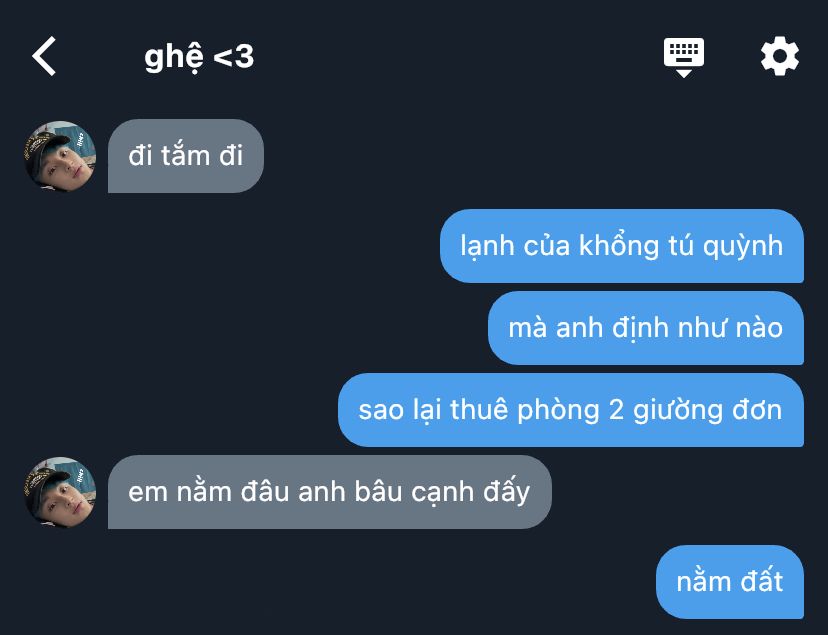Click the number "2" in the room message
Viewport: 828px width, 635px height.
click(x=616, y=410)
